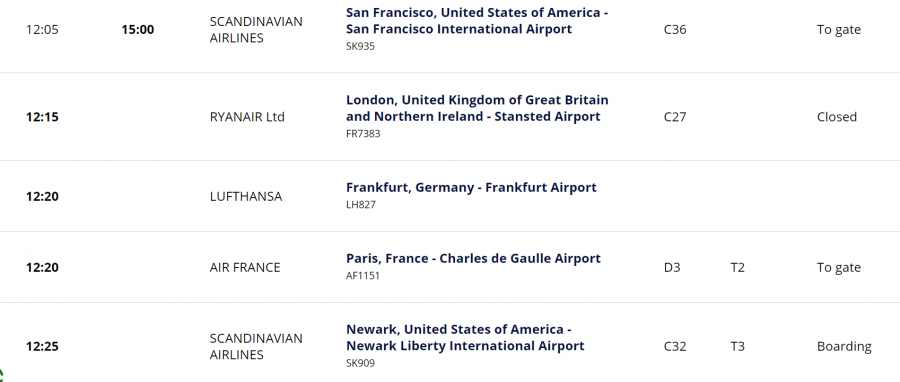The height and width of the screenshot is (382, 900).
Task: Click flight number FR7383
Action: coord(363,134)
